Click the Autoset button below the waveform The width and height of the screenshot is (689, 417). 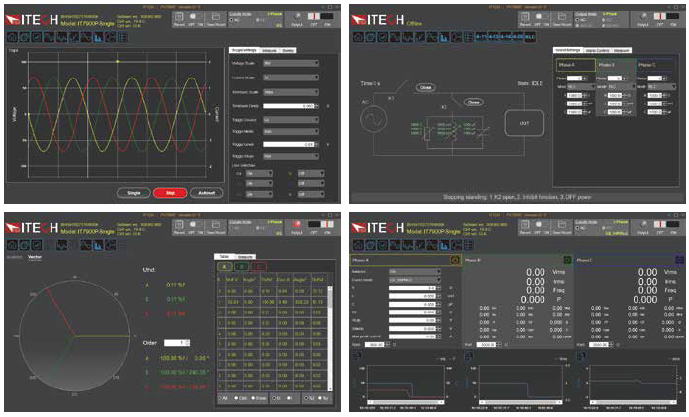pyautogui.click(x=206, y=192)
